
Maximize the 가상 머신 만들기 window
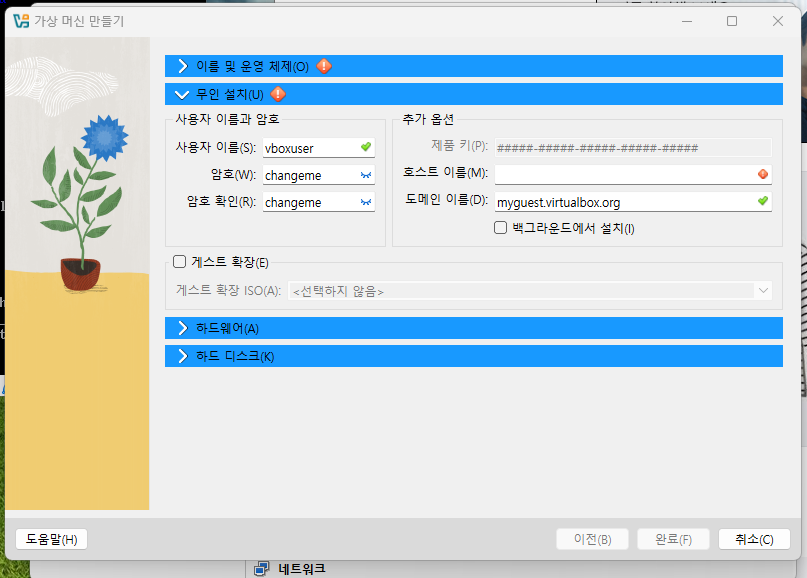click(732, 21)
